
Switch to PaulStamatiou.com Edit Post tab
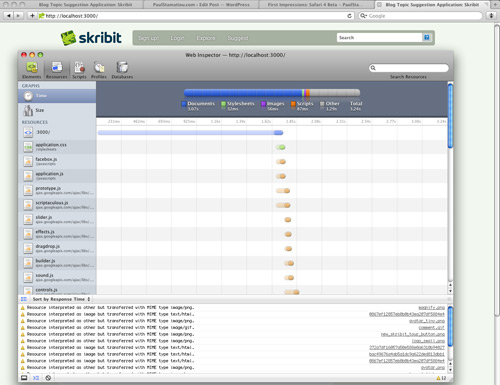pos(201,5)
